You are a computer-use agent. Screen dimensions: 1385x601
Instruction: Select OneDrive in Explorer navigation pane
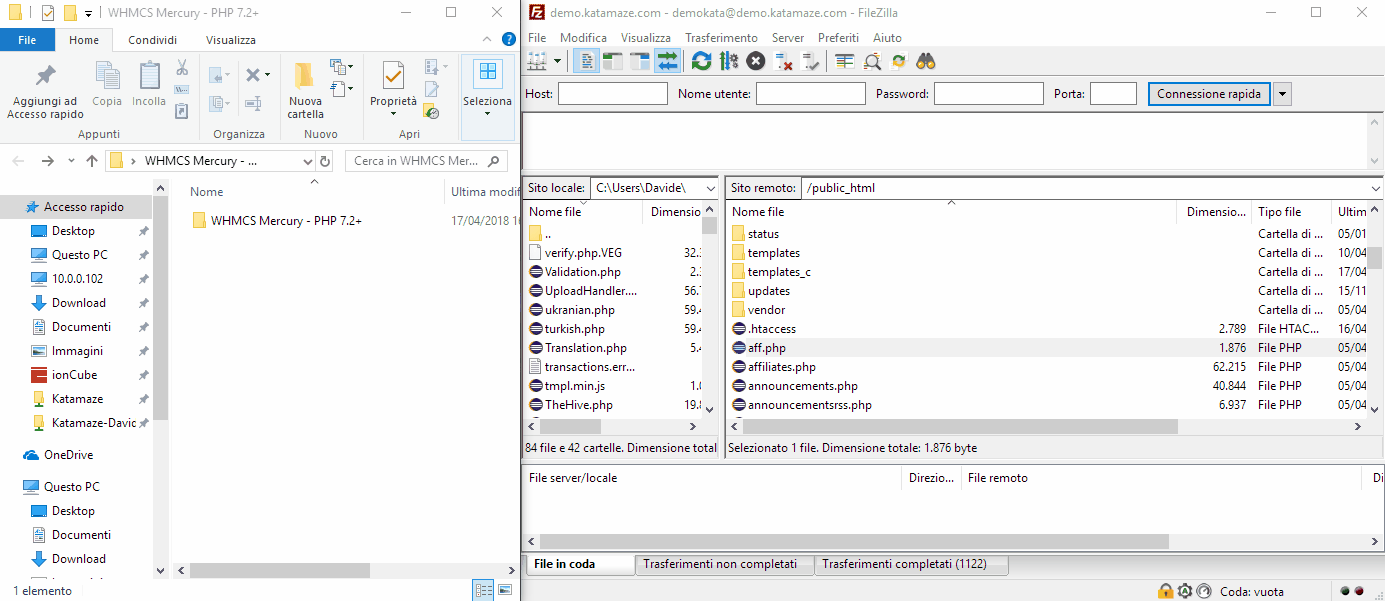(x=68, y=455)
